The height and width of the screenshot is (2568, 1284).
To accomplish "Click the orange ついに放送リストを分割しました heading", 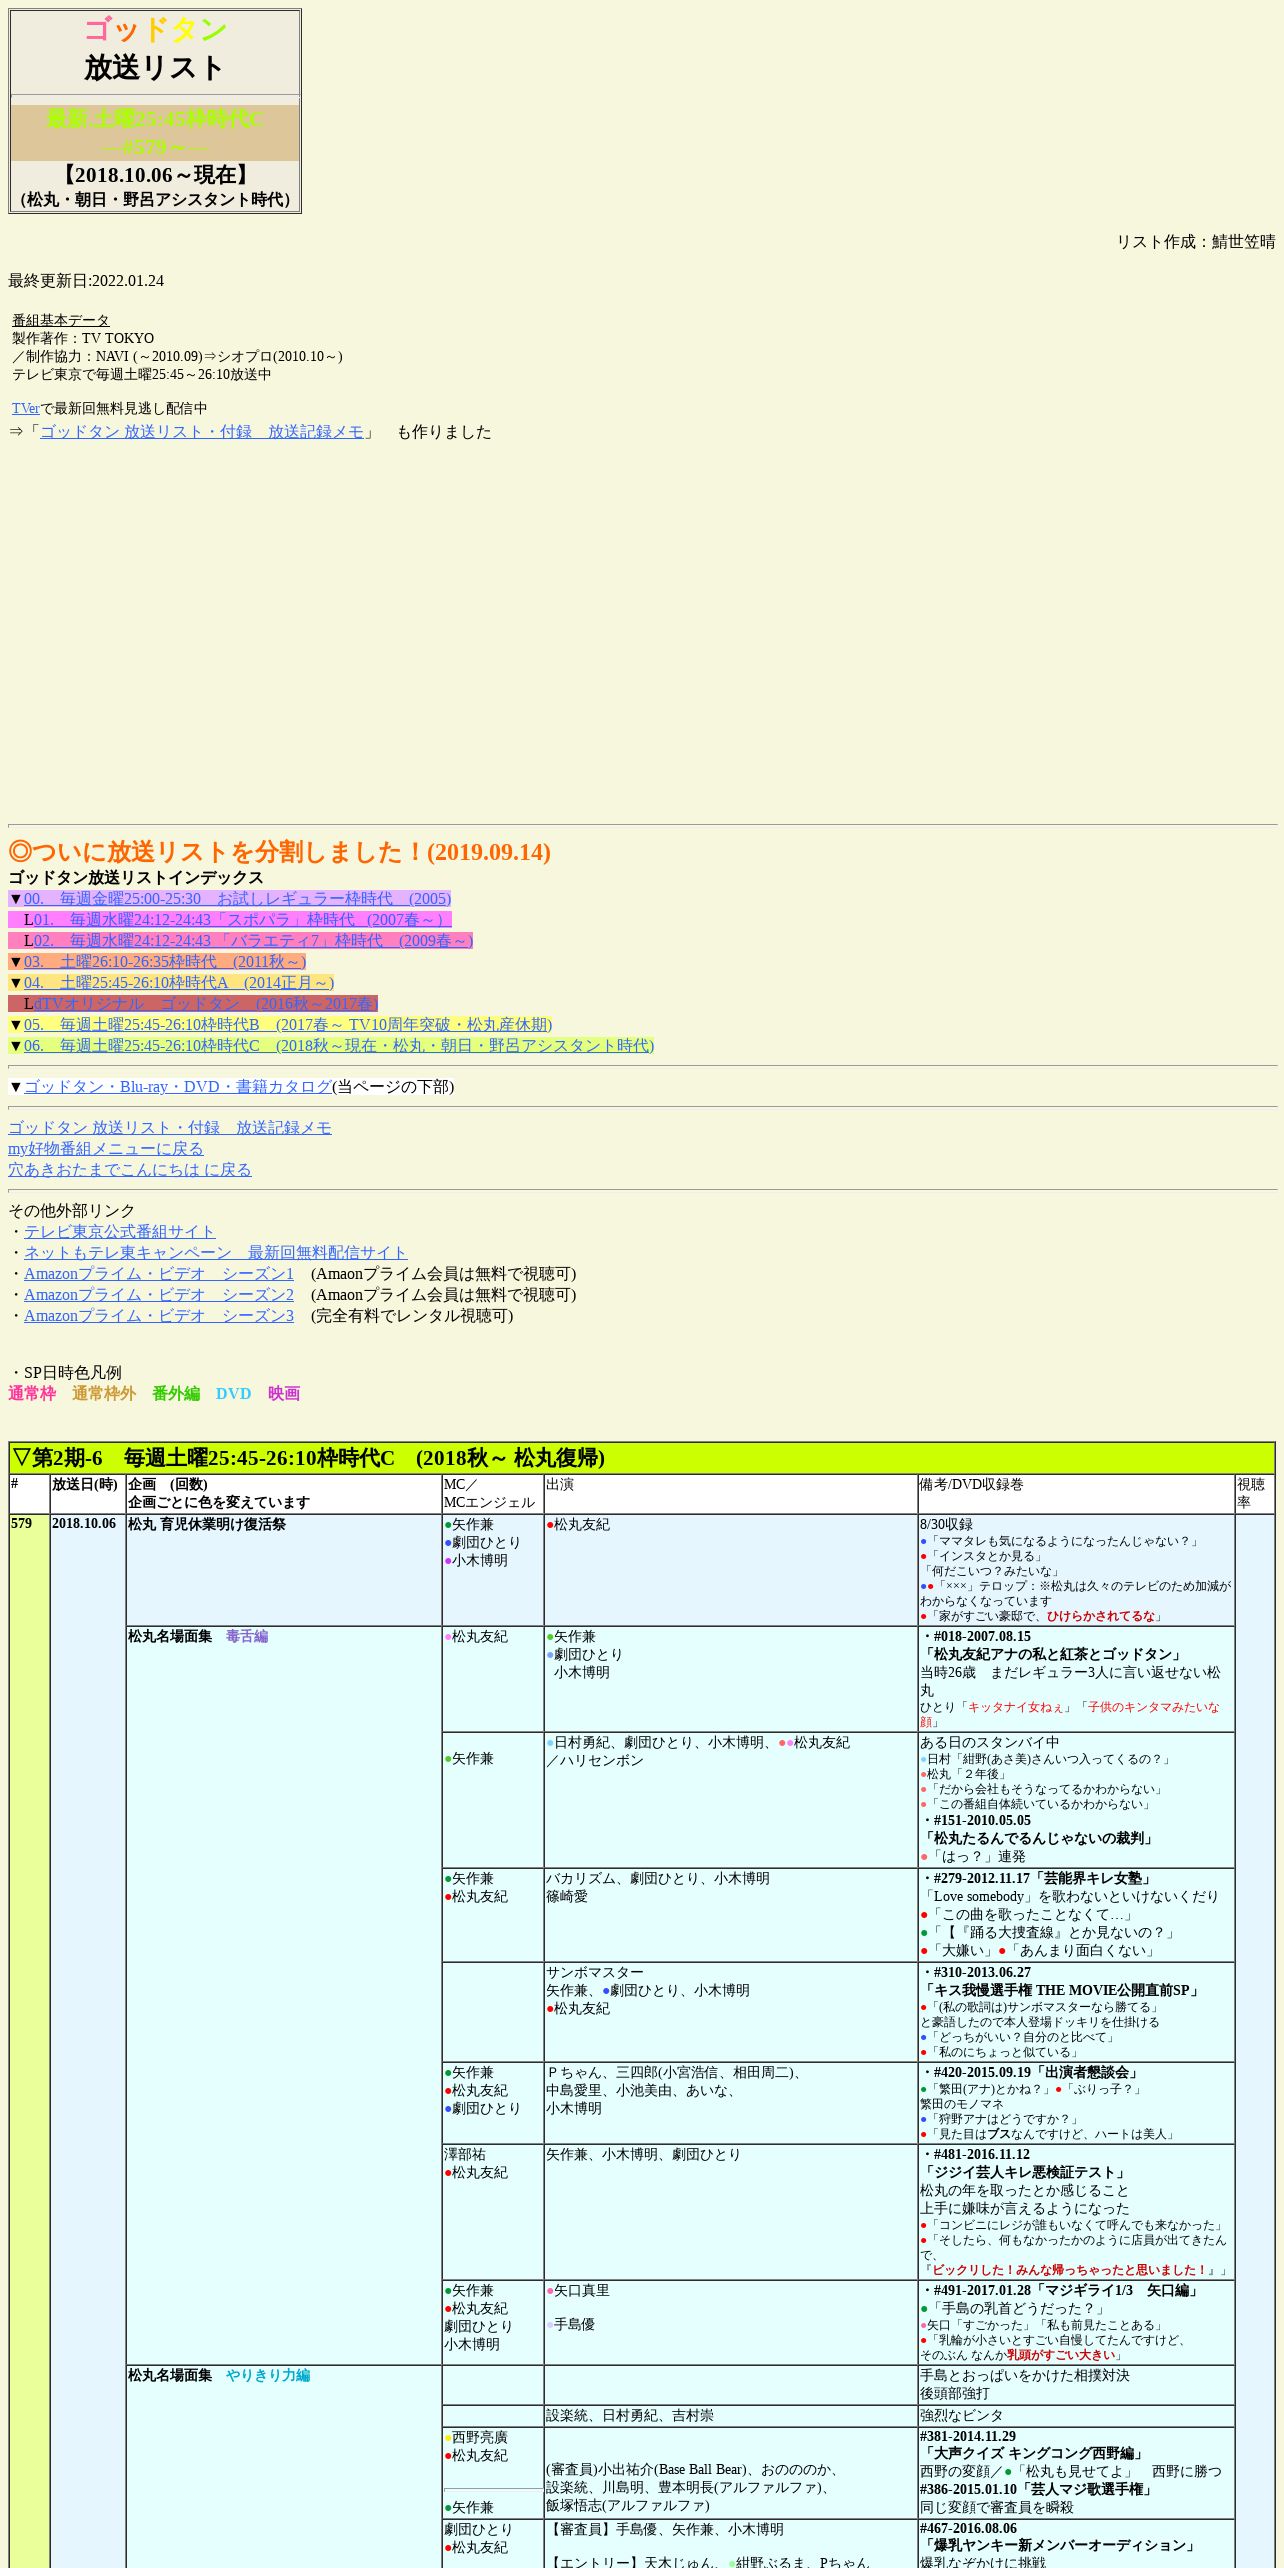I will point(279,852).
